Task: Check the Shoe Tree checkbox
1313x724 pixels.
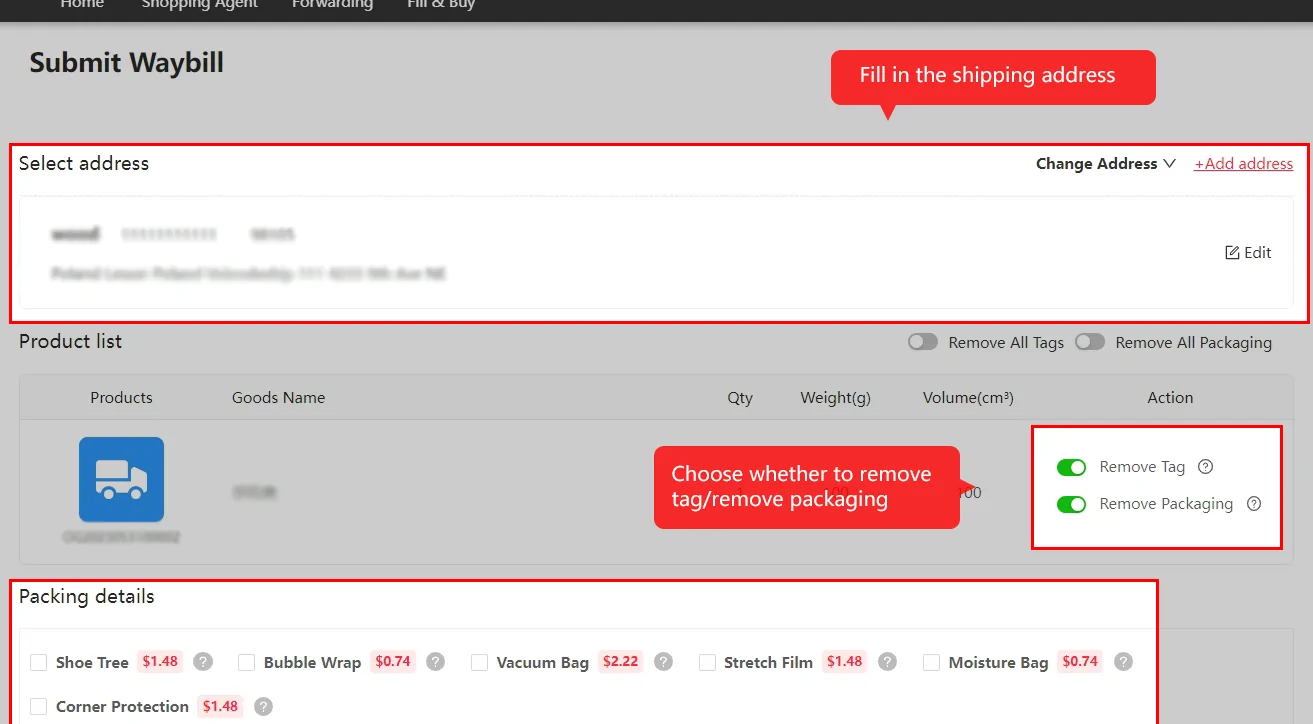Action: (39, 662)
